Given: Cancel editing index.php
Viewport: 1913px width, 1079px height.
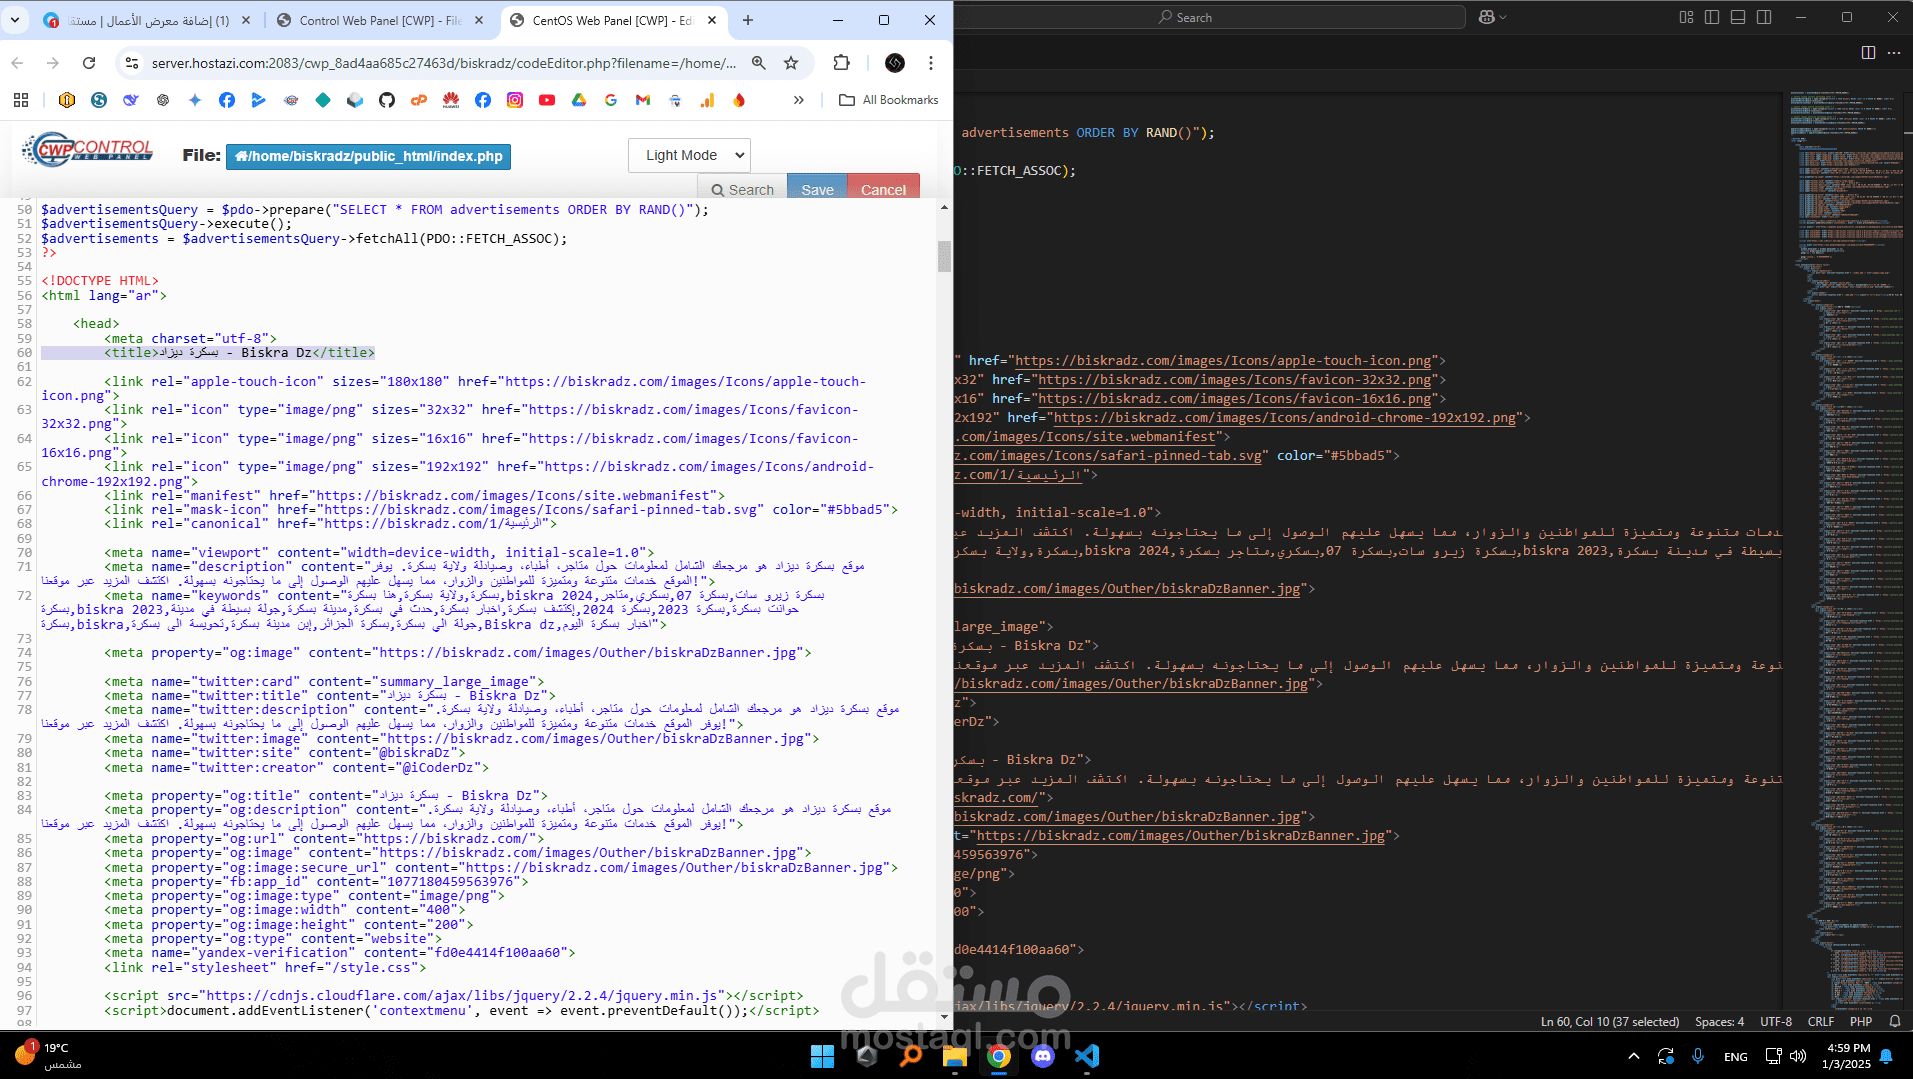Looking at the screenshot, I should click(x=882, y=189).
